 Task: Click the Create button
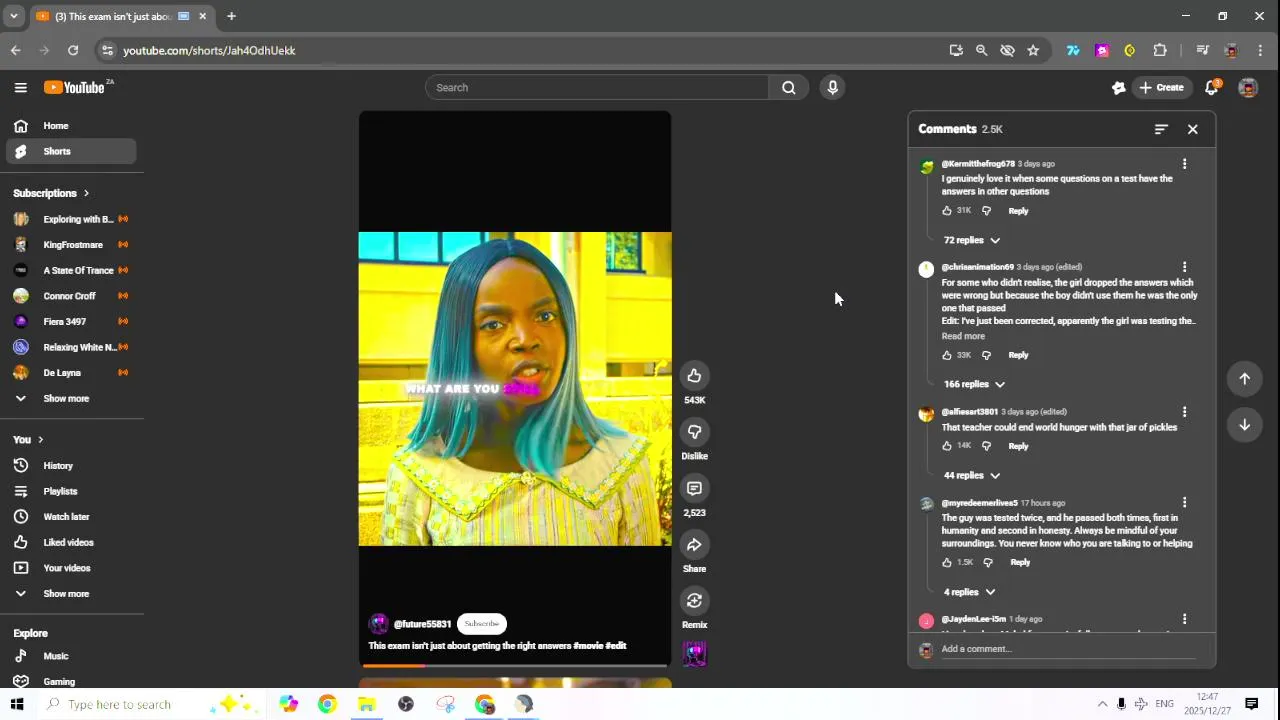[x=1162, y=87]
